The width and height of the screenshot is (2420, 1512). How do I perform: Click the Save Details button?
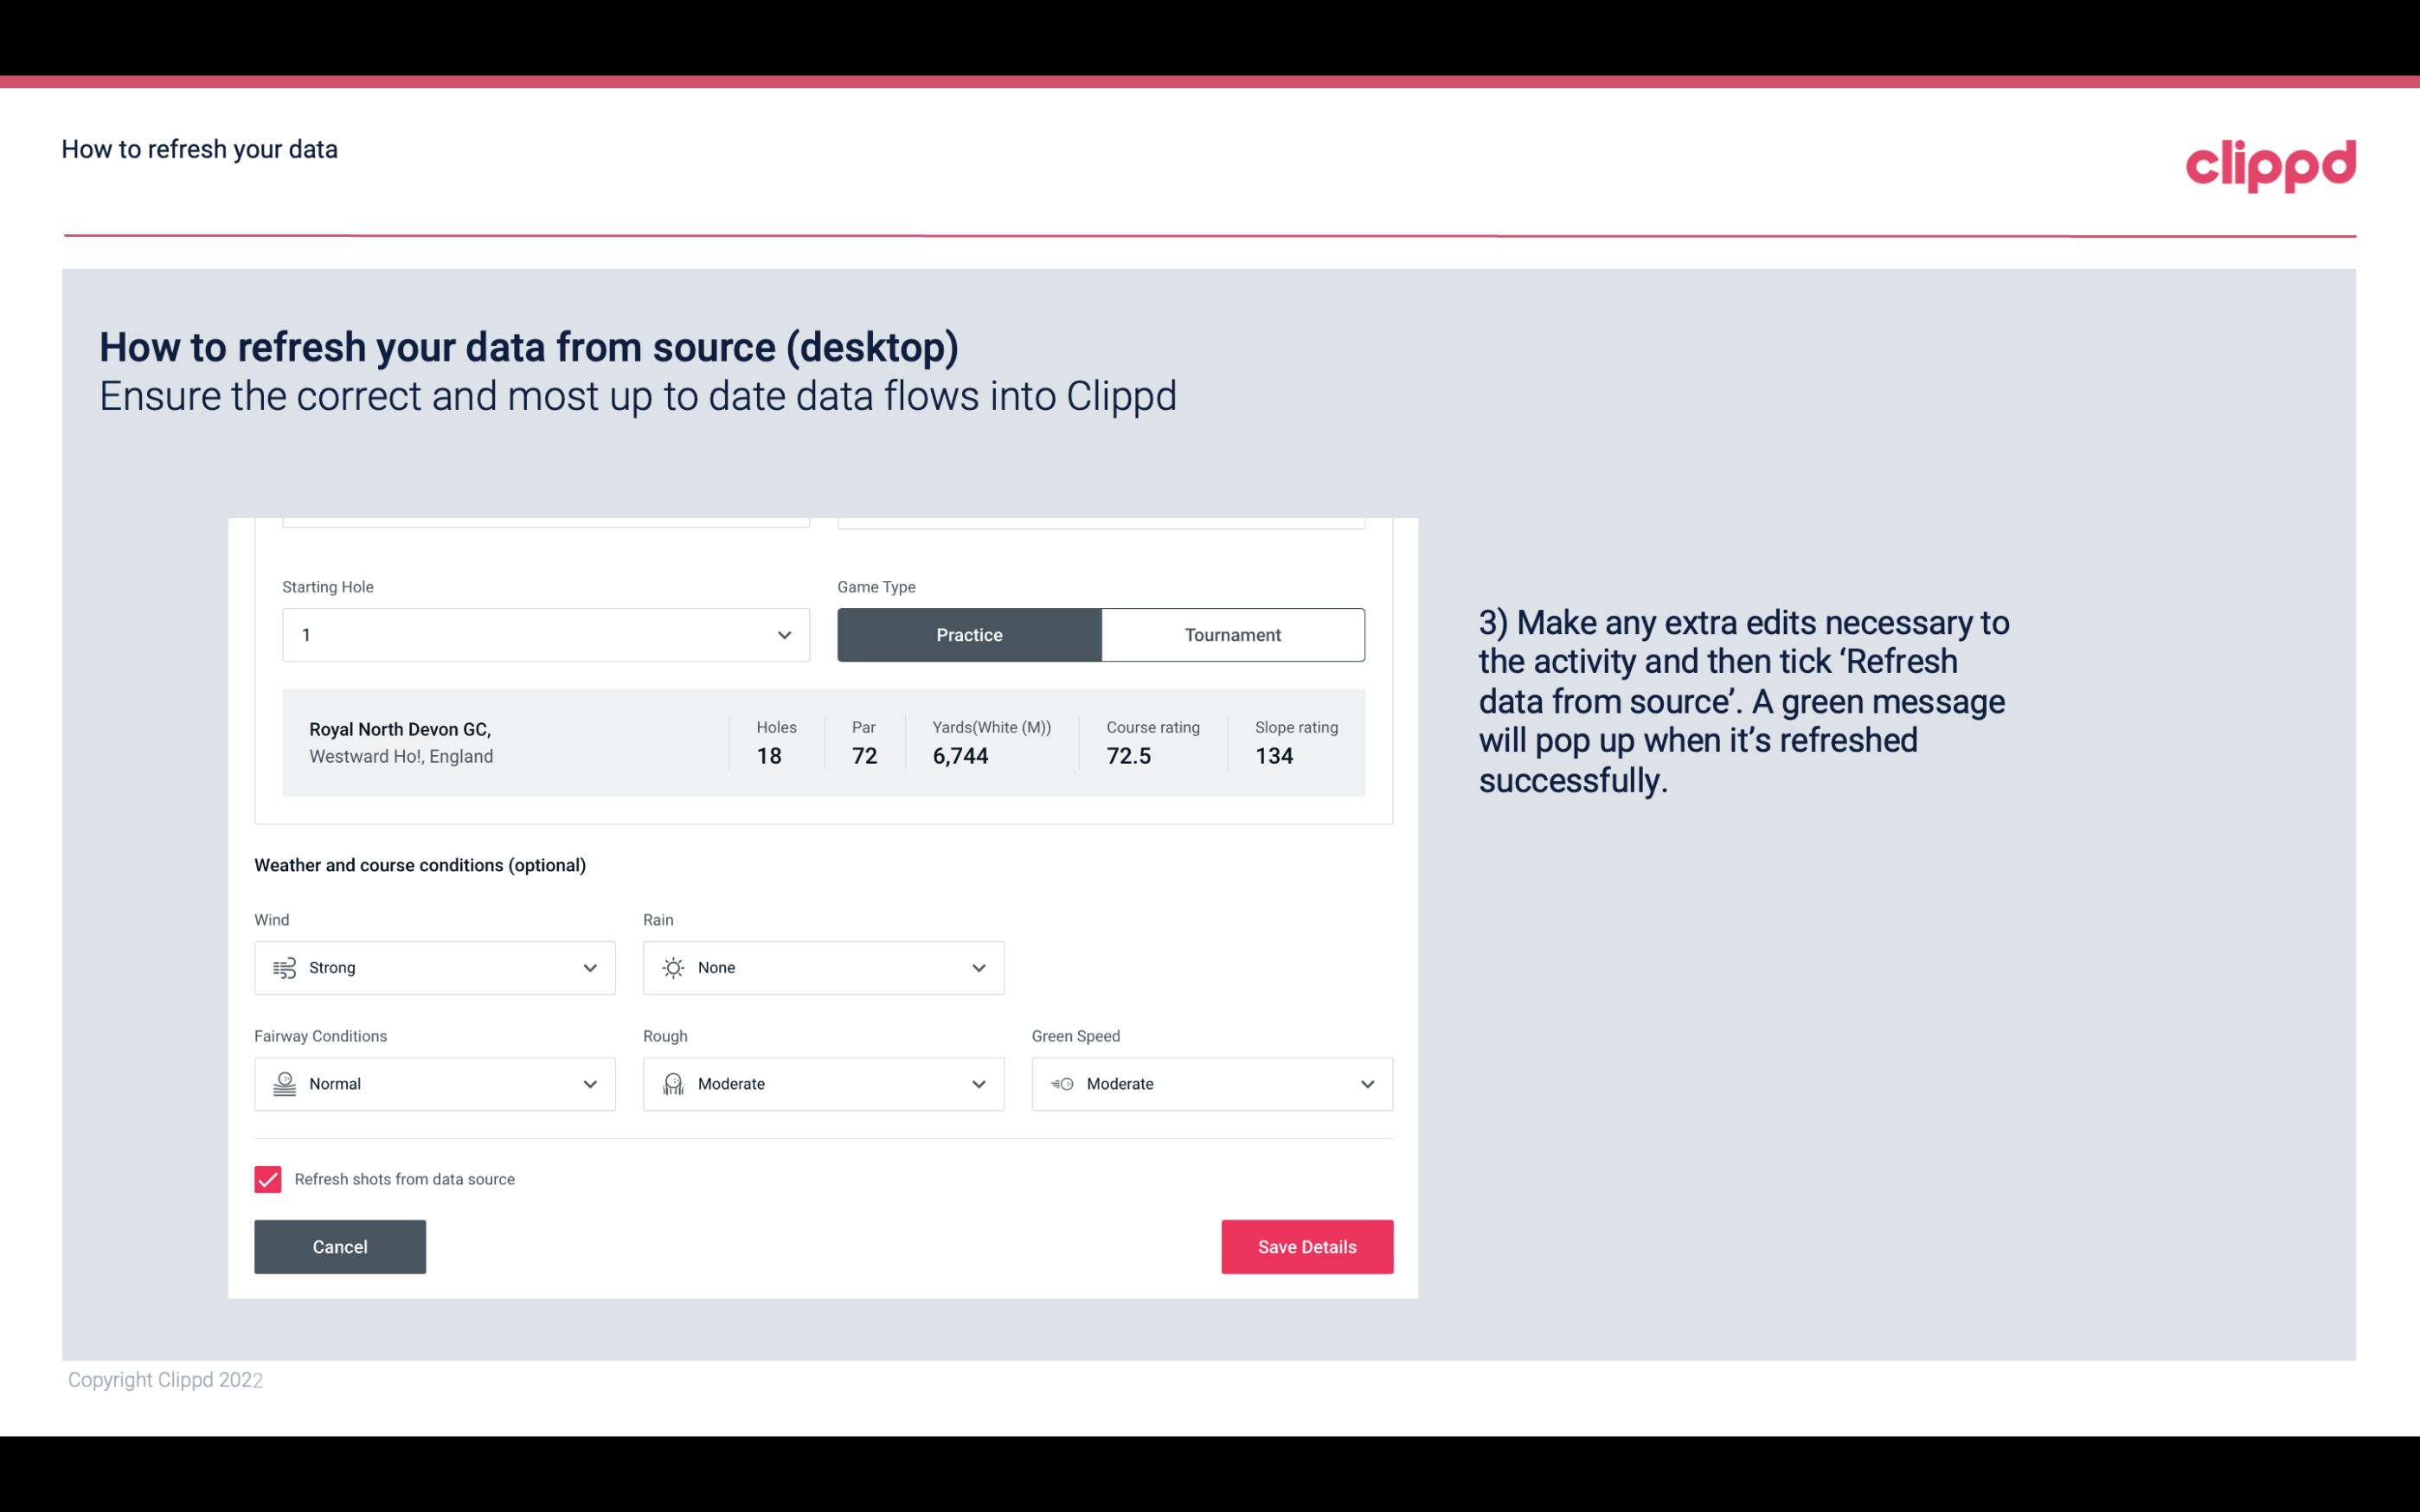click(x=1306, y=1247)
